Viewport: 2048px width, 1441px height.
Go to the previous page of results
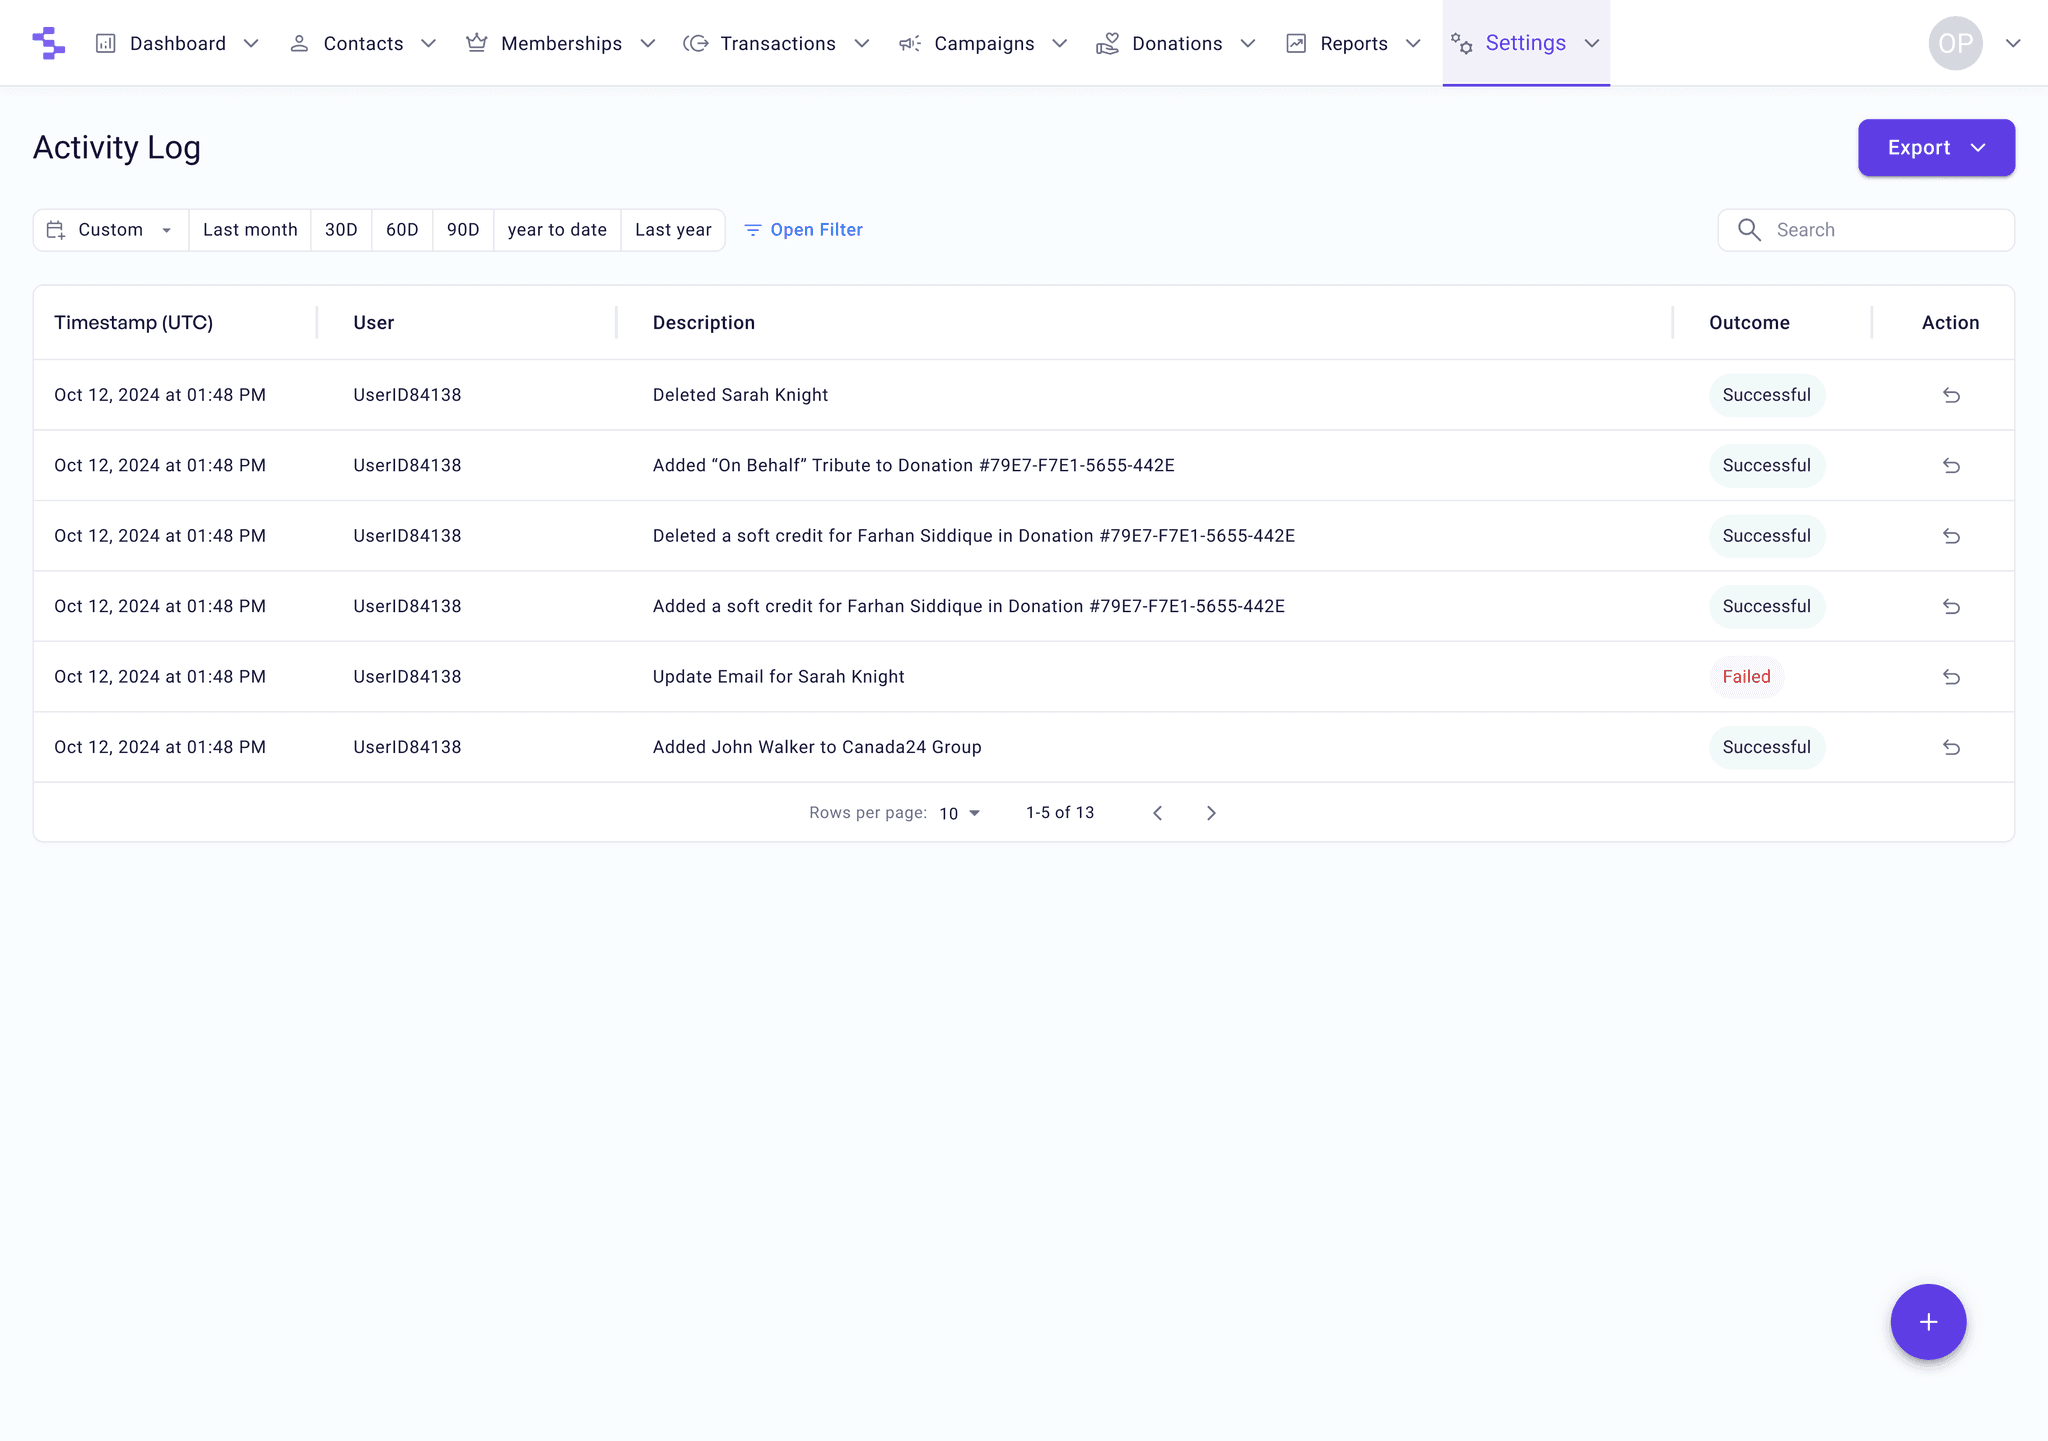(1158, 813)
